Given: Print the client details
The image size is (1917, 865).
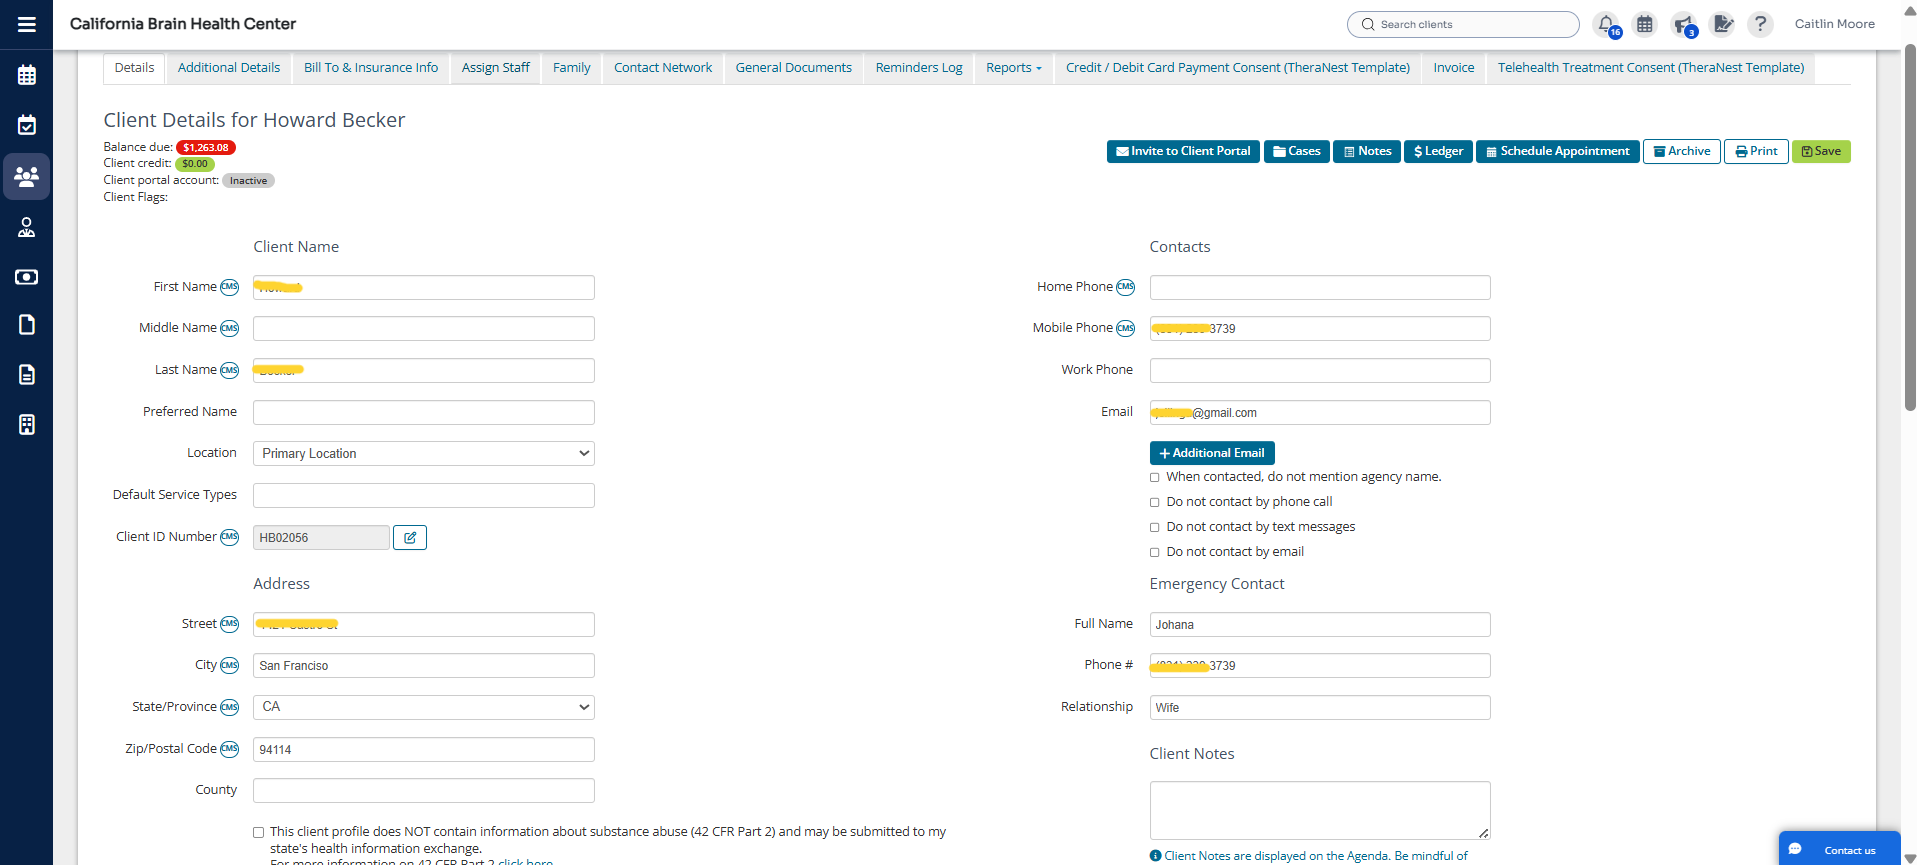Looking at the screenshot, I should pyautogui.click(x=1756, y=152).
